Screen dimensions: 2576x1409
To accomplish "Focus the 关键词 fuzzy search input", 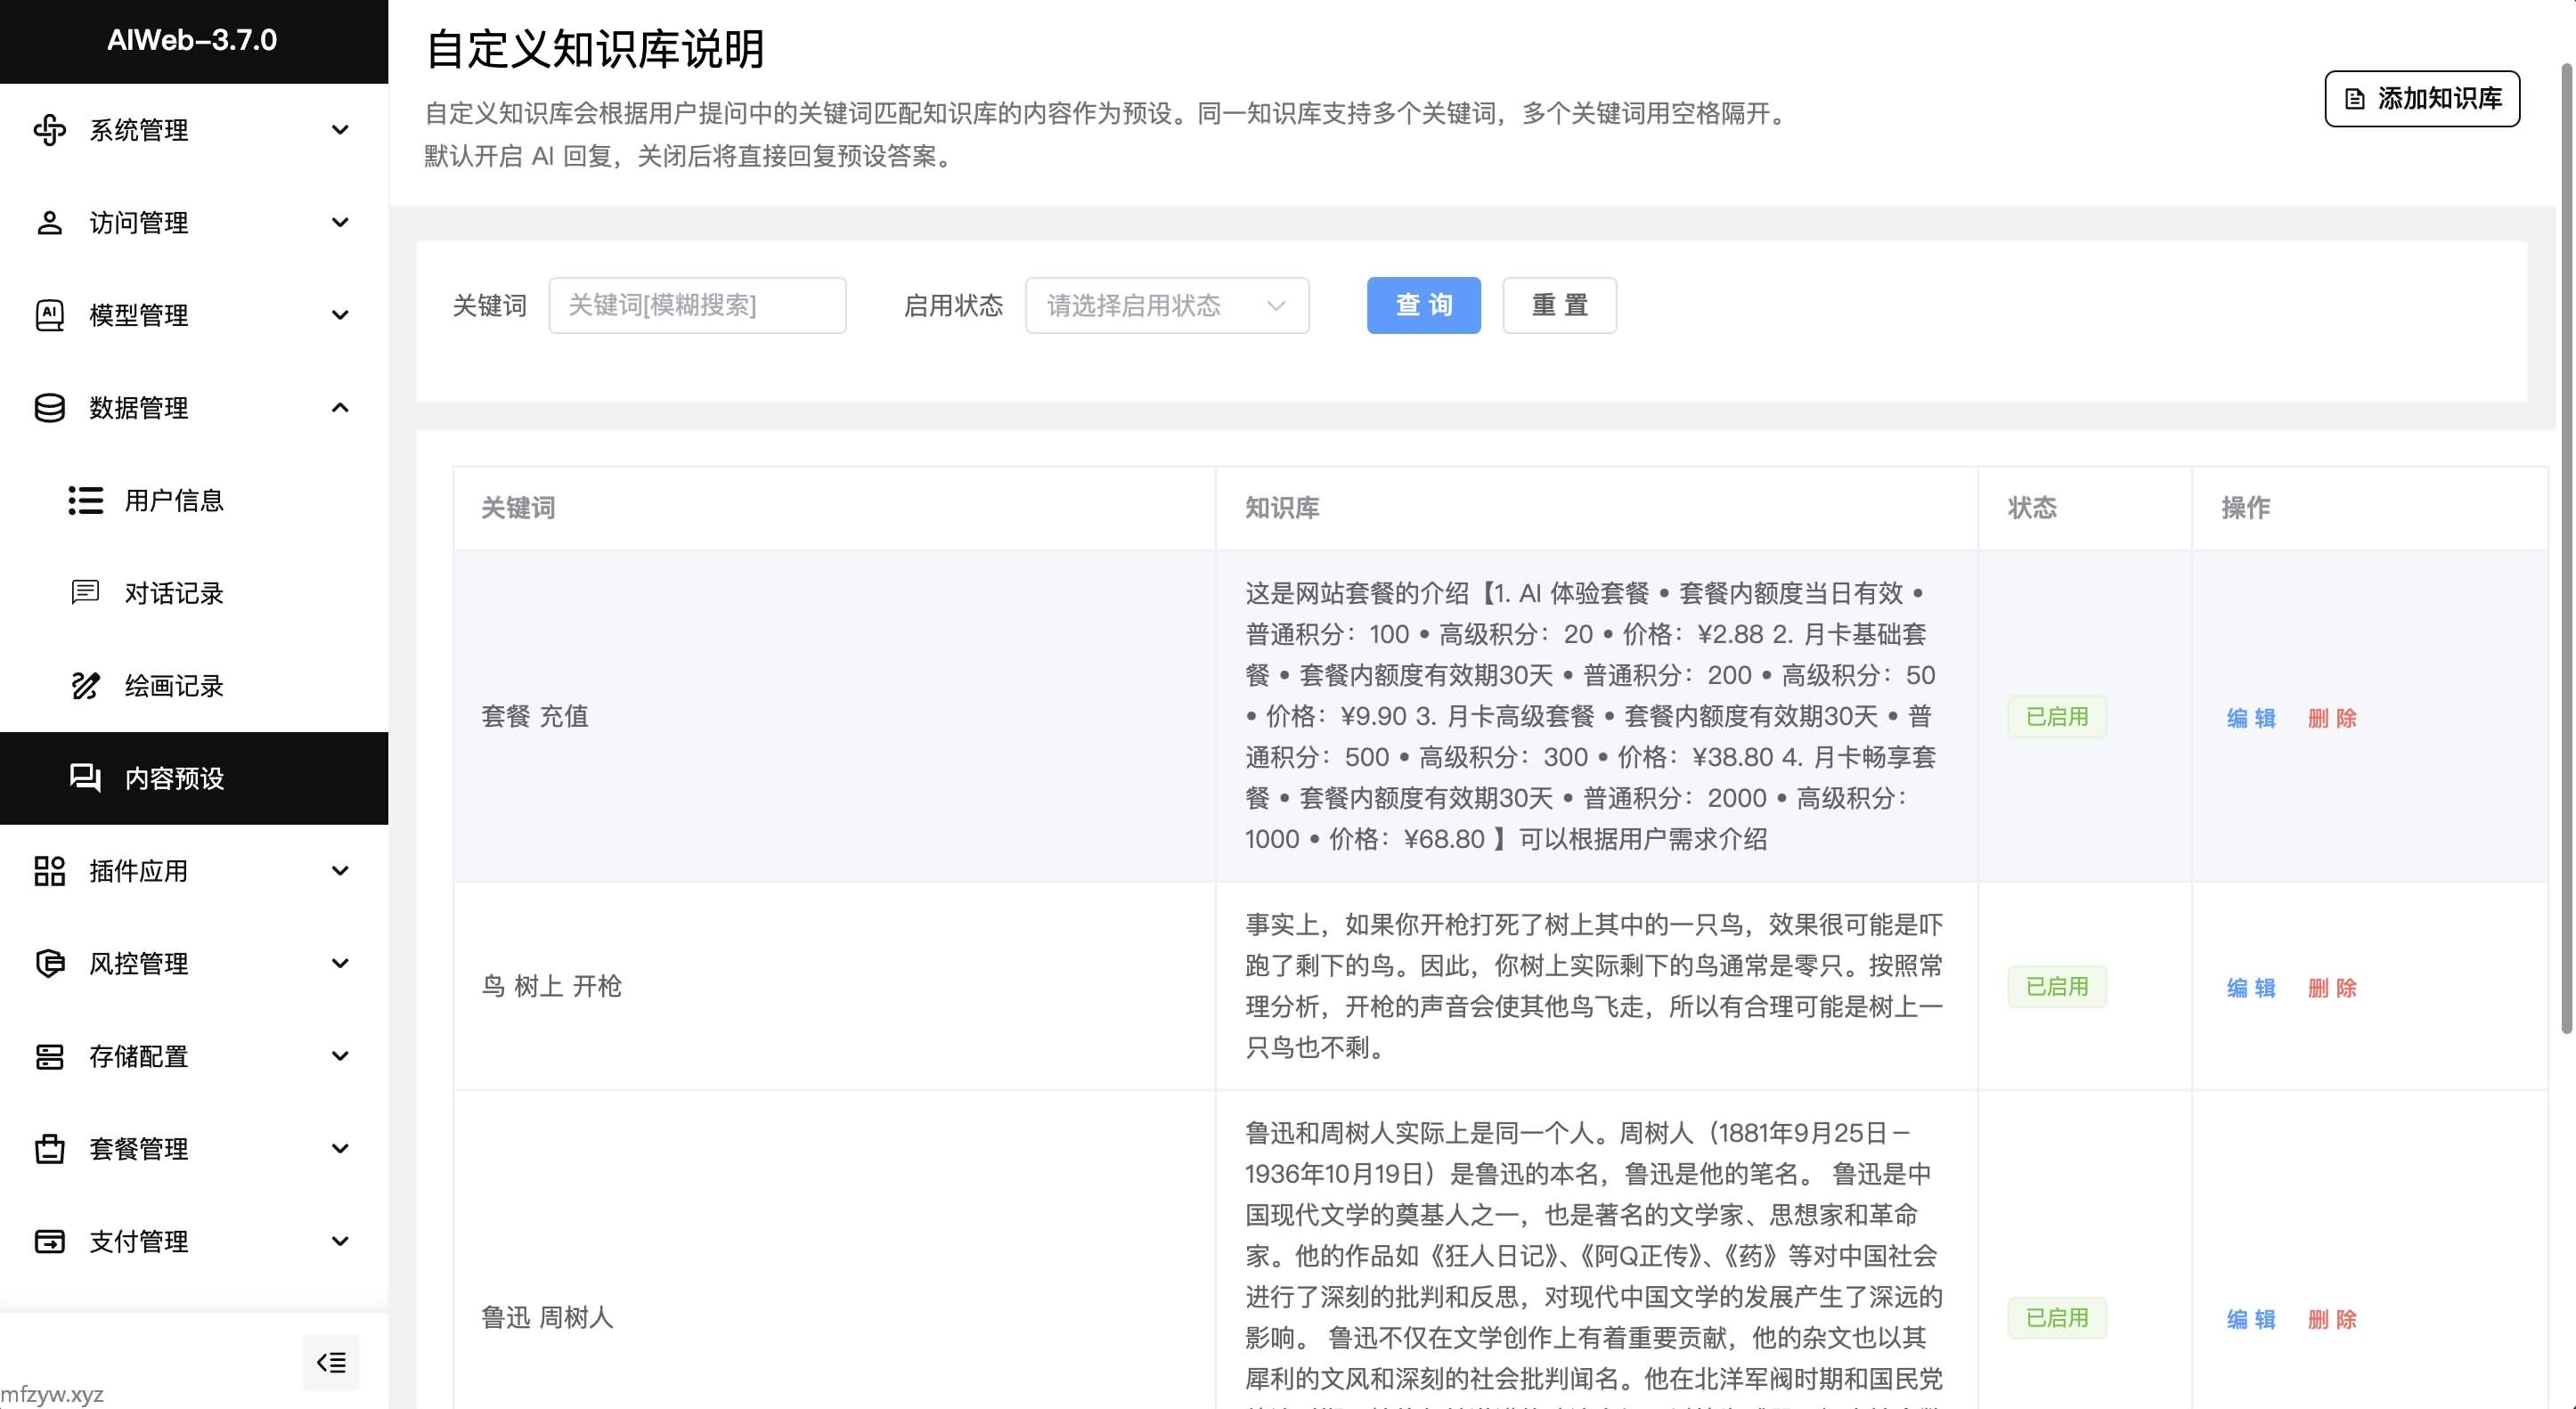I will 697,305.
